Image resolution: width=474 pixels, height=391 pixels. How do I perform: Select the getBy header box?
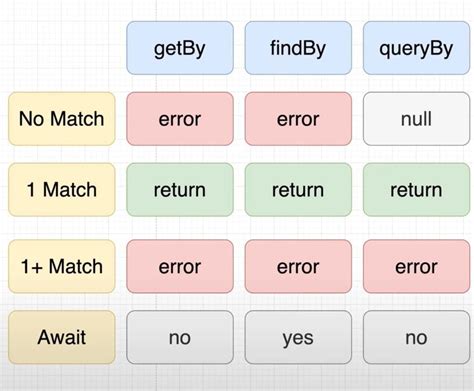180,48
